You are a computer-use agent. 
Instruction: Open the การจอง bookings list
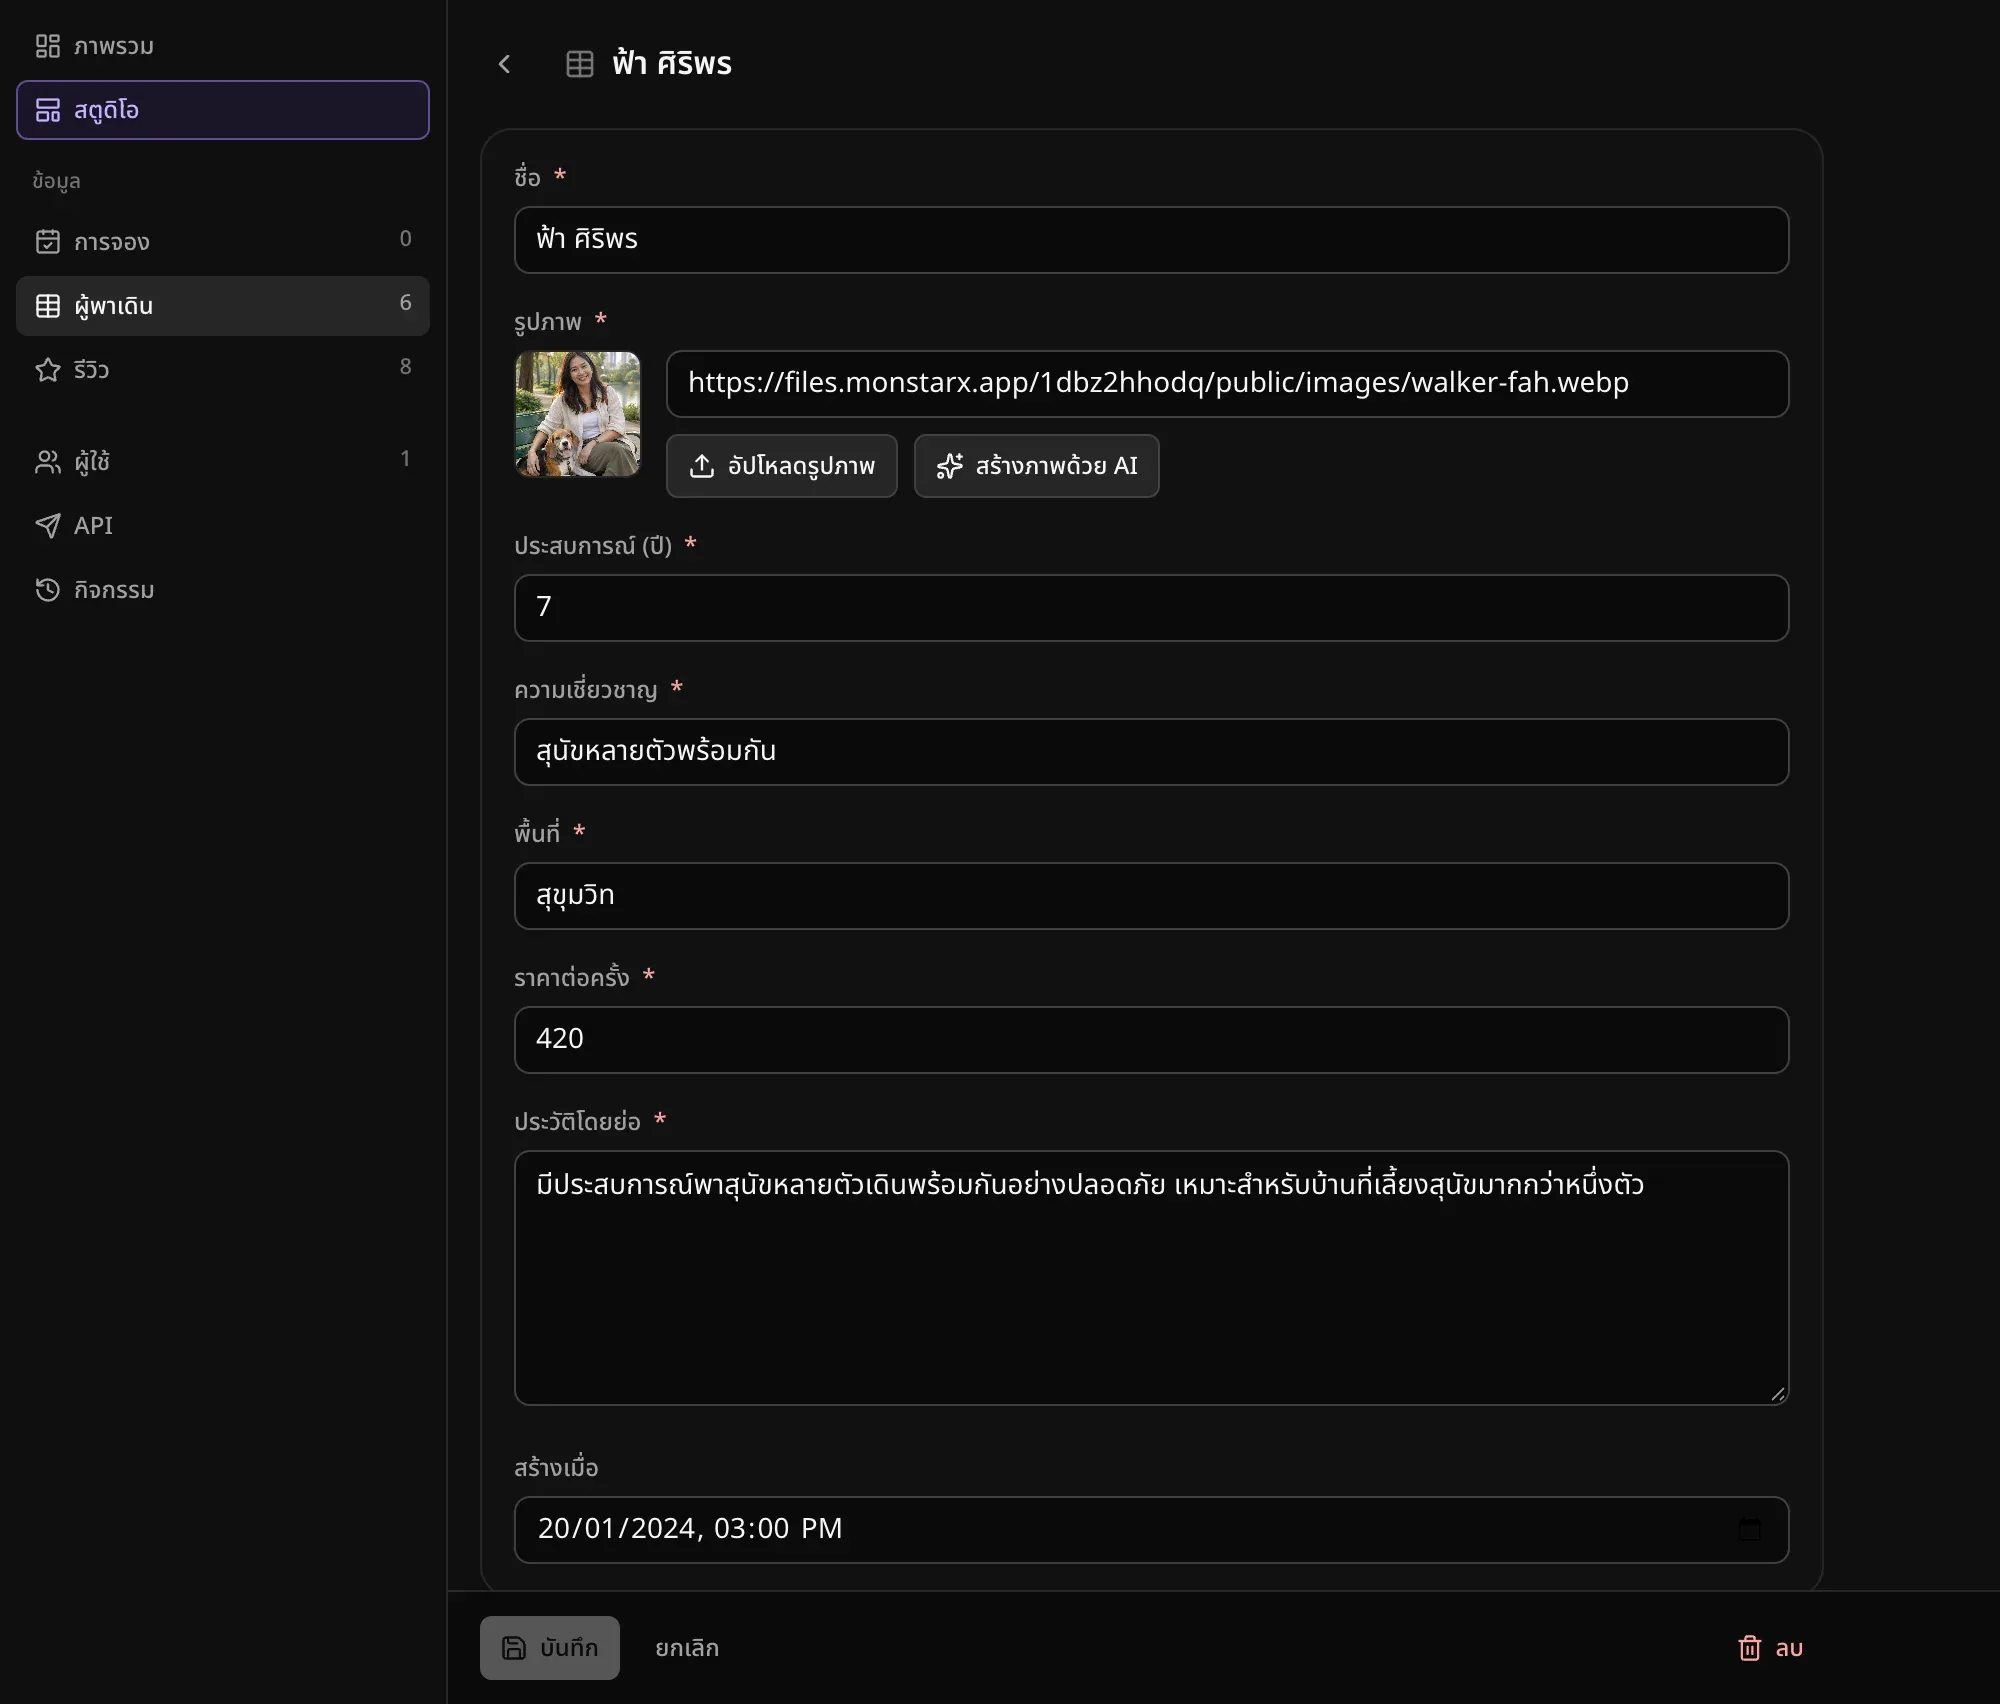click(x=222, y=241)
